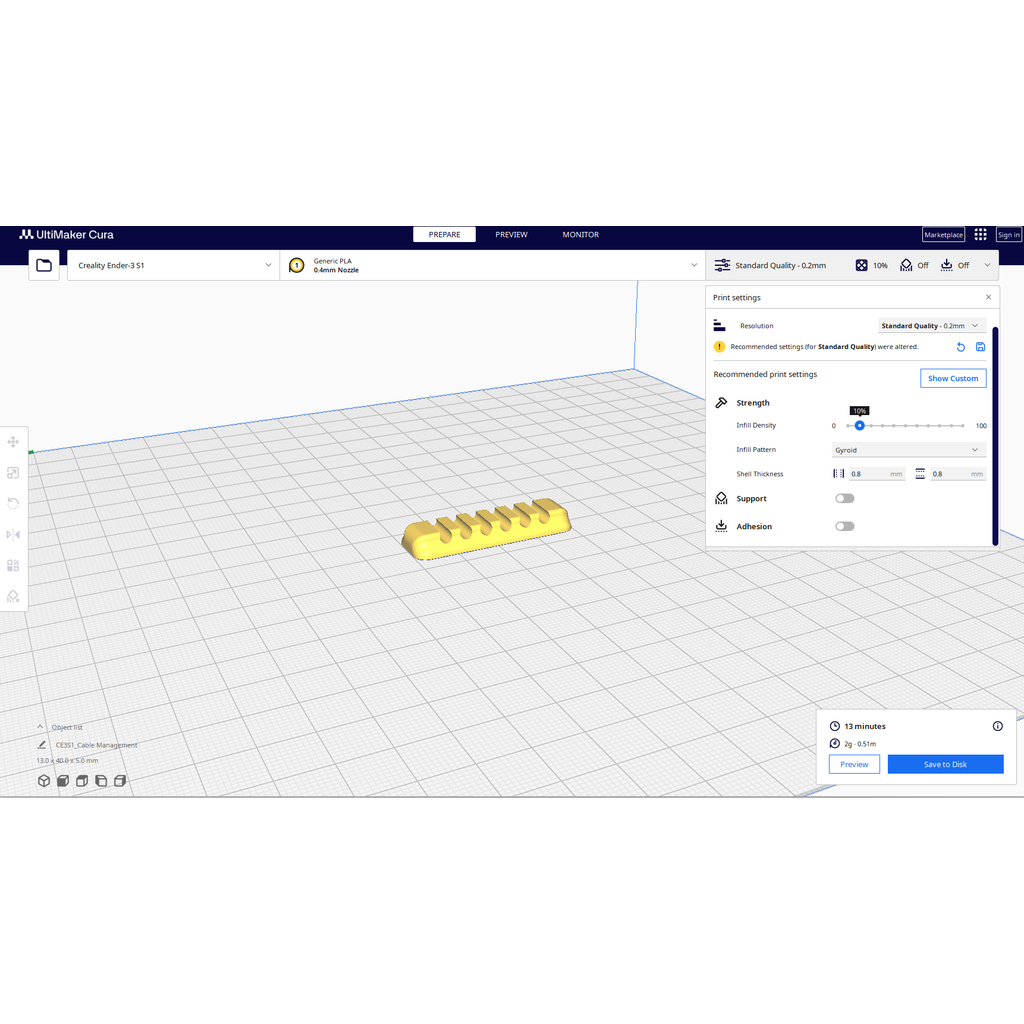Viewport: 1024px width, 1024px height.
Task: Select the Scale tool in left toolbar
Action: [x=13, y=473]
